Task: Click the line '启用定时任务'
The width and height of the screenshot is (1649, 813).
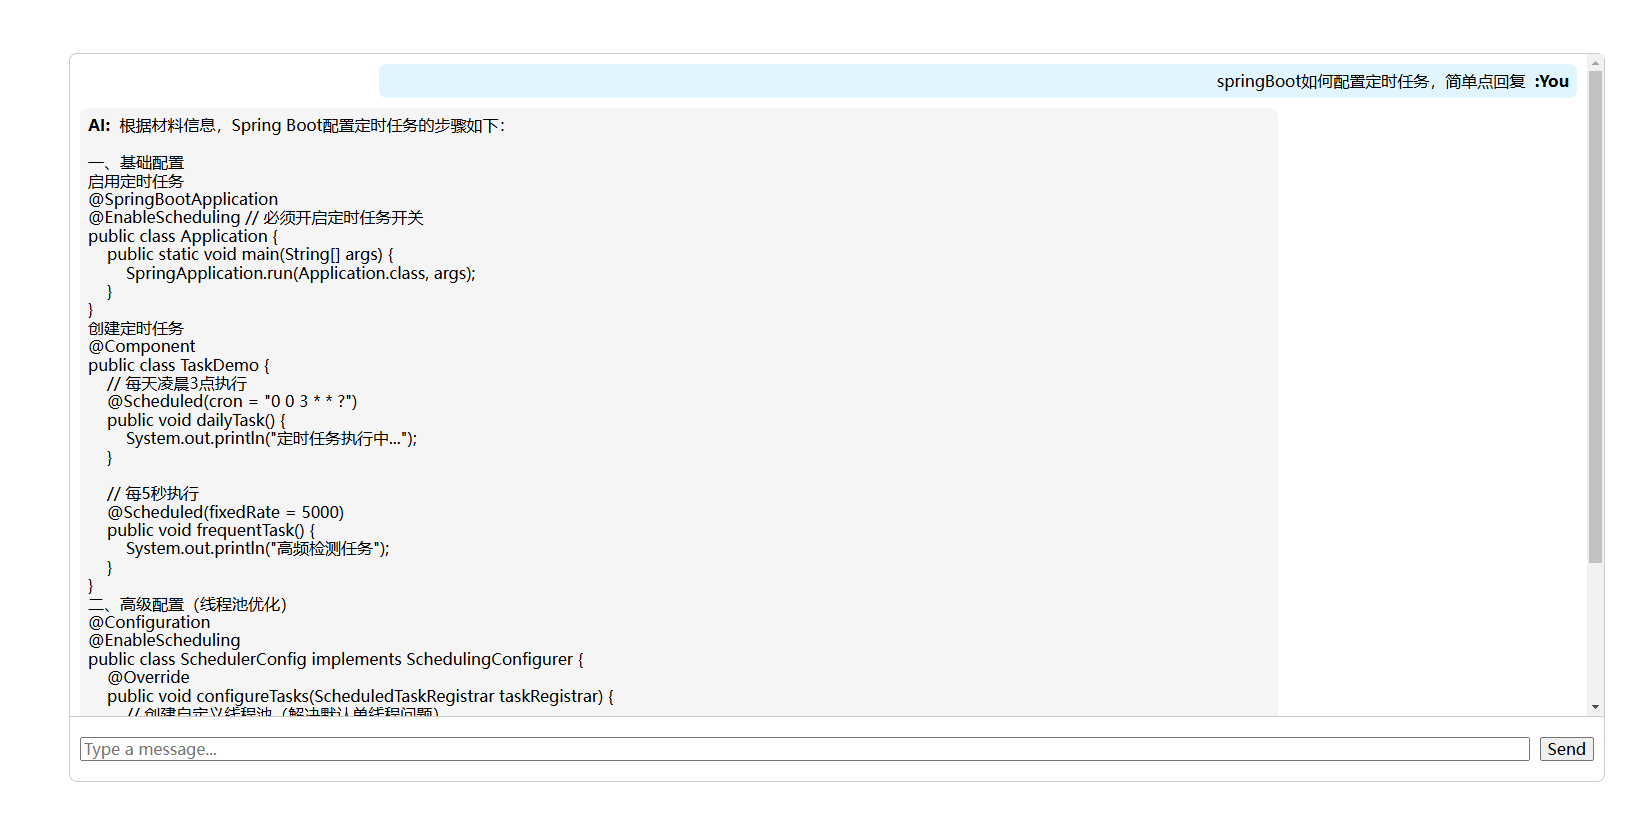Action: coord(136,181)
